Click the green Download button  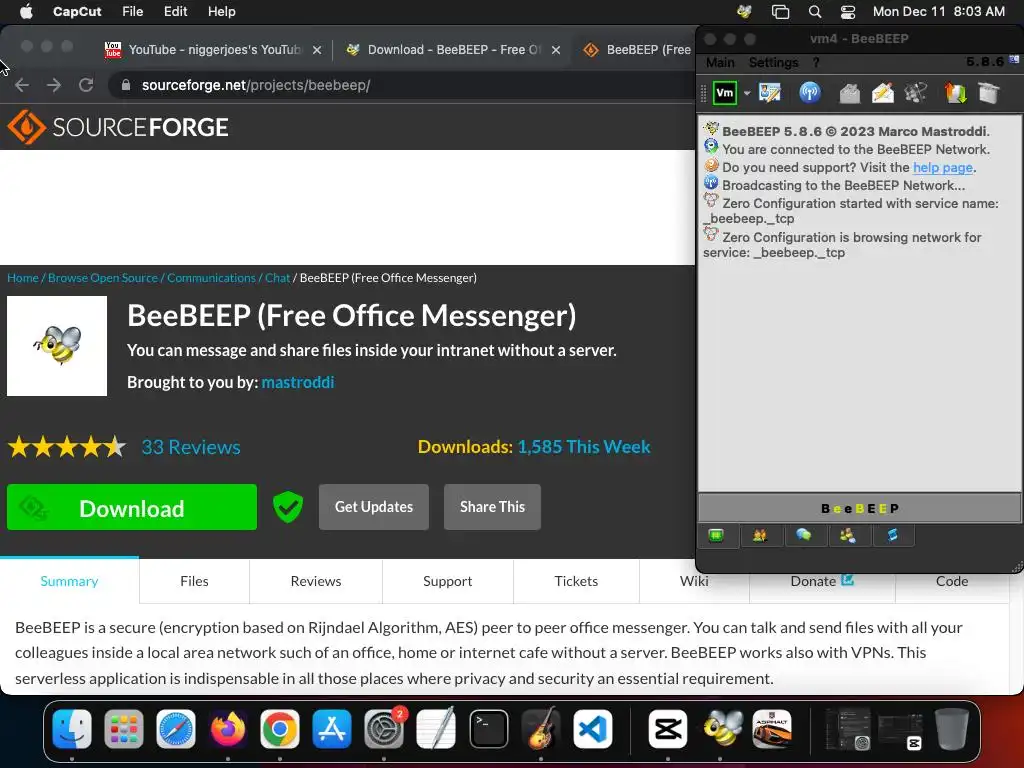coord(132,507)
